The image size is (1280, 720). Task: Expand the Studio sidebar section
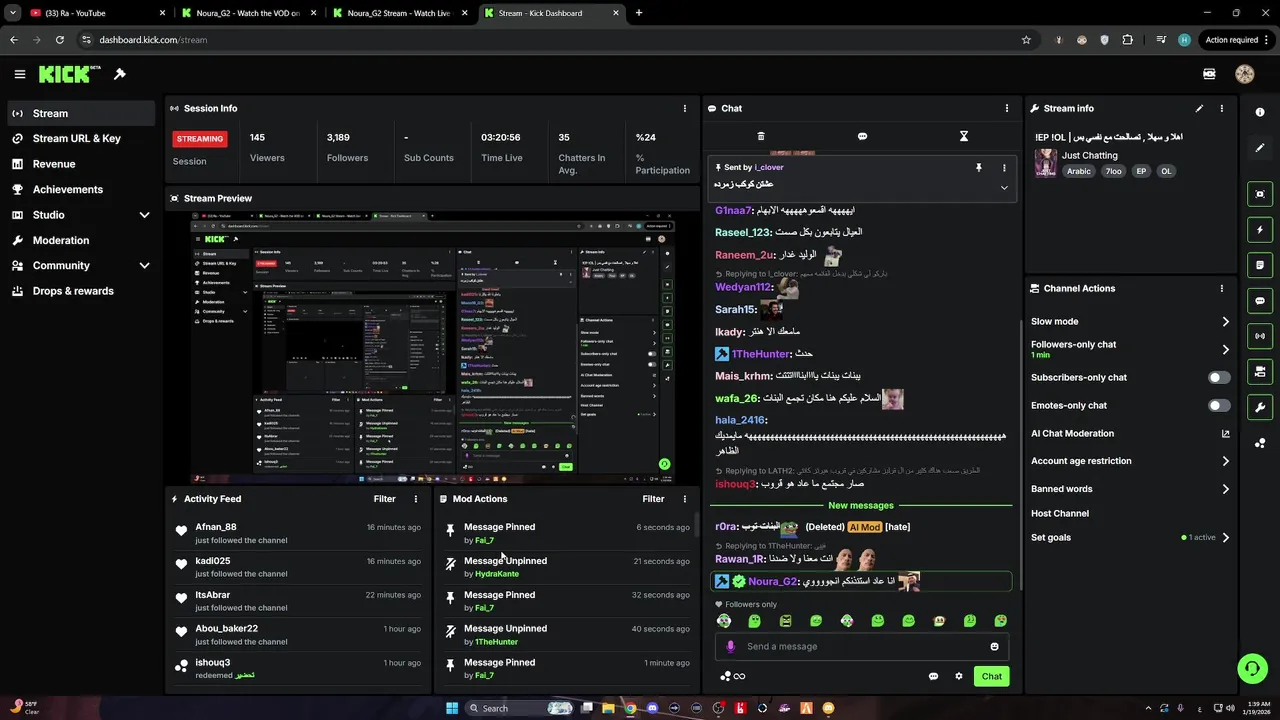pos(144,215)
